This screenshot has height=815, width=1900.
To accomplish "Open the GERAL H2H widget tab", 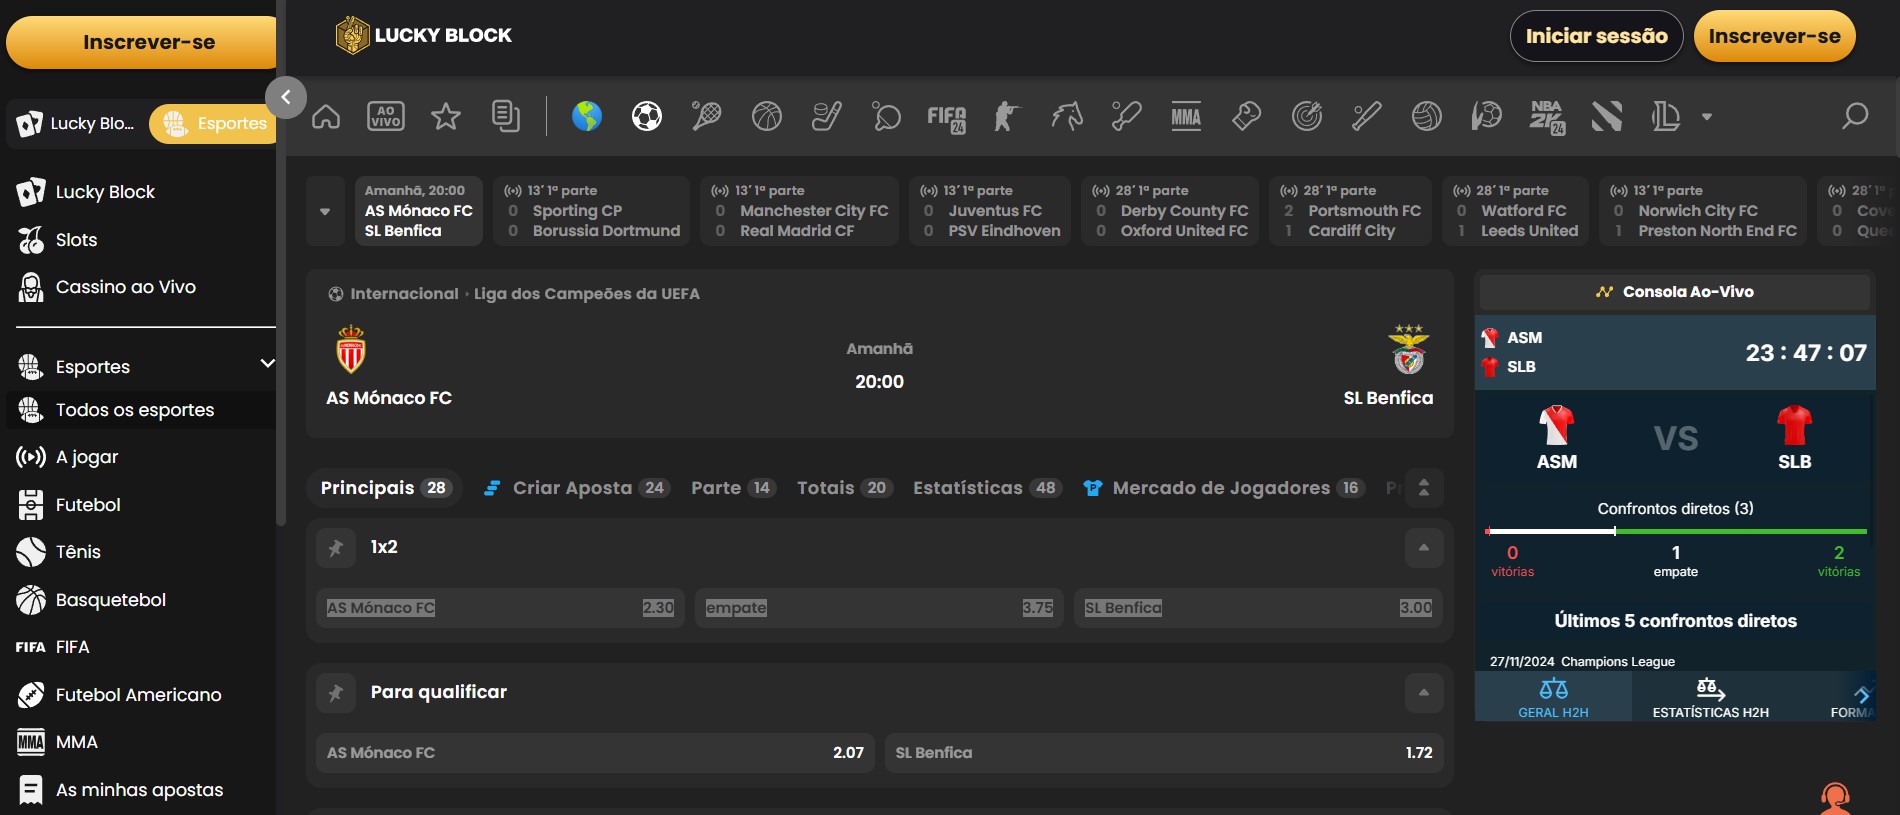I will 1553,697.
